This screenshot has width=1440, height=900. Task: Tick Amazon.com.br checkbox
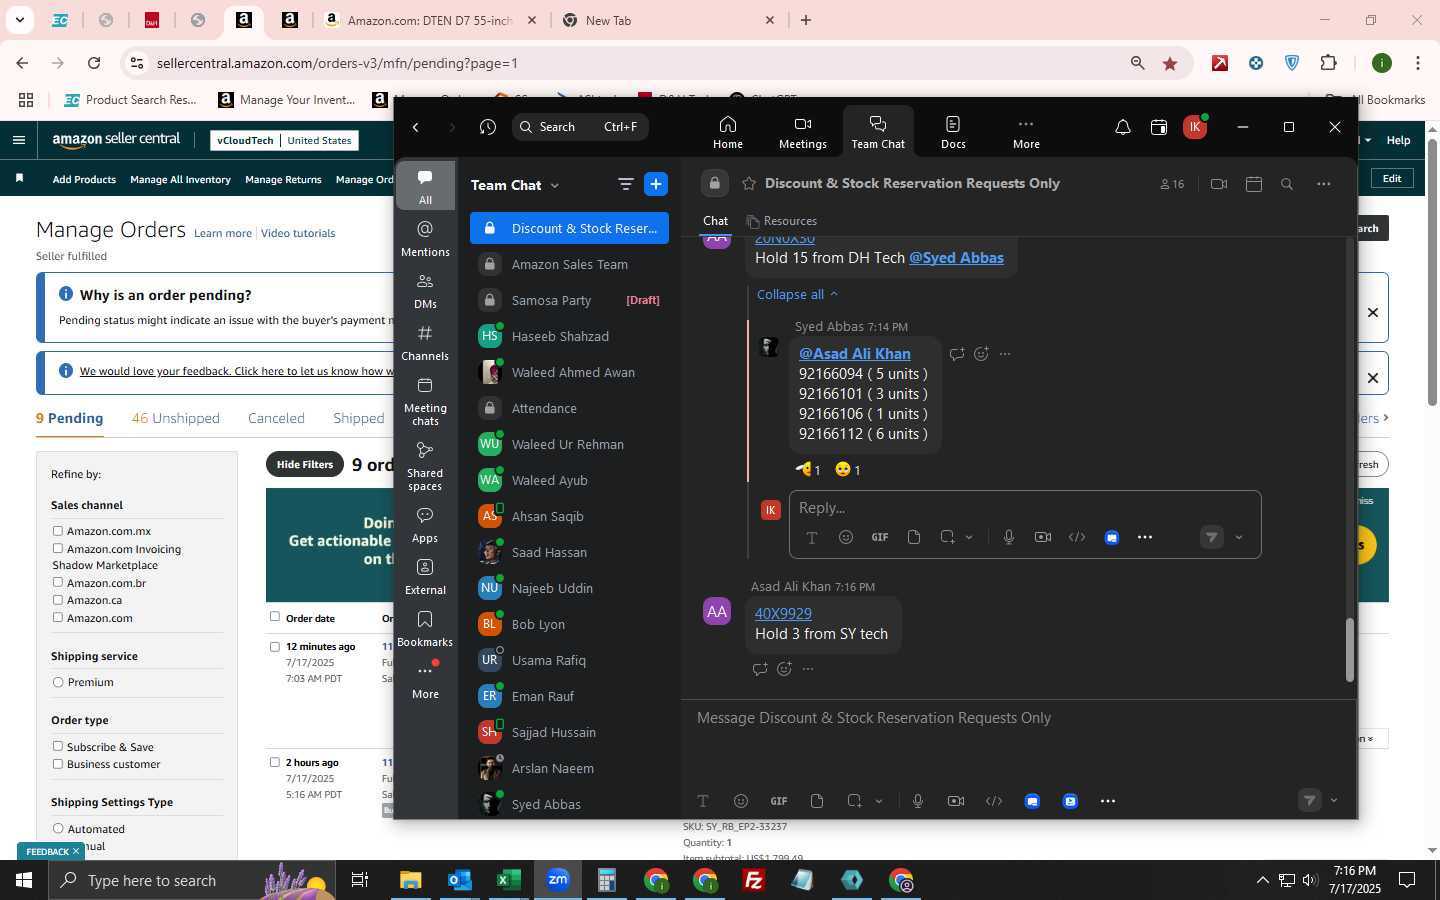(x=58, y=582)
